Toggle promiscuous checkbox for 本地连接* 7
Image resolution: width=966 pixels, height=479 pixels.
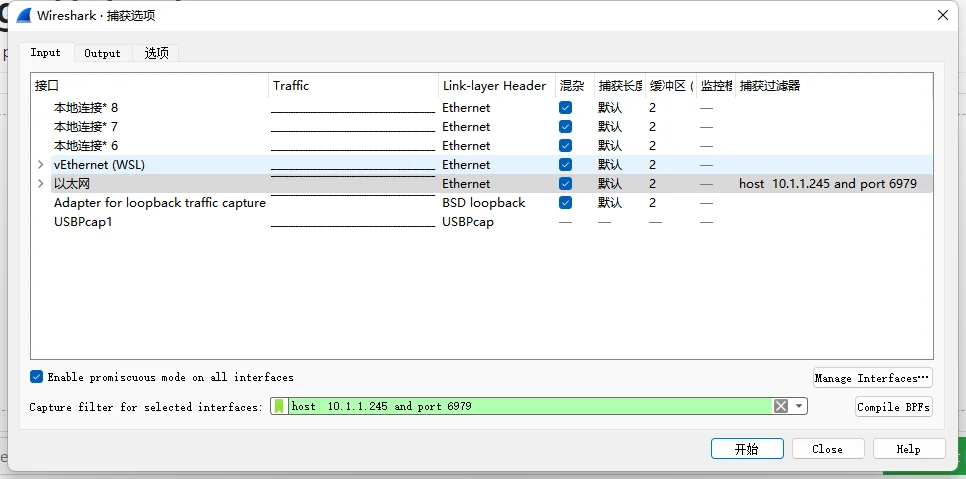coord(565,127)
